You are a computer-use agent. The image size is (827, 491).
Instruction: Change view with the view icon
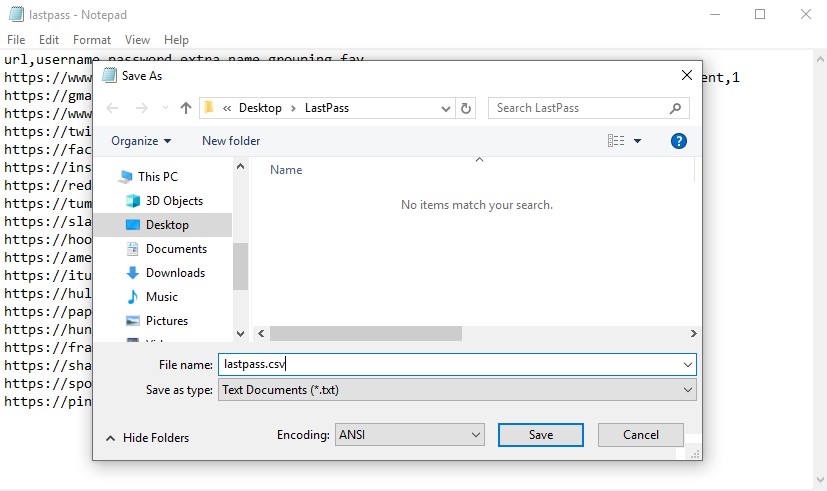click(x=616, y=141)
